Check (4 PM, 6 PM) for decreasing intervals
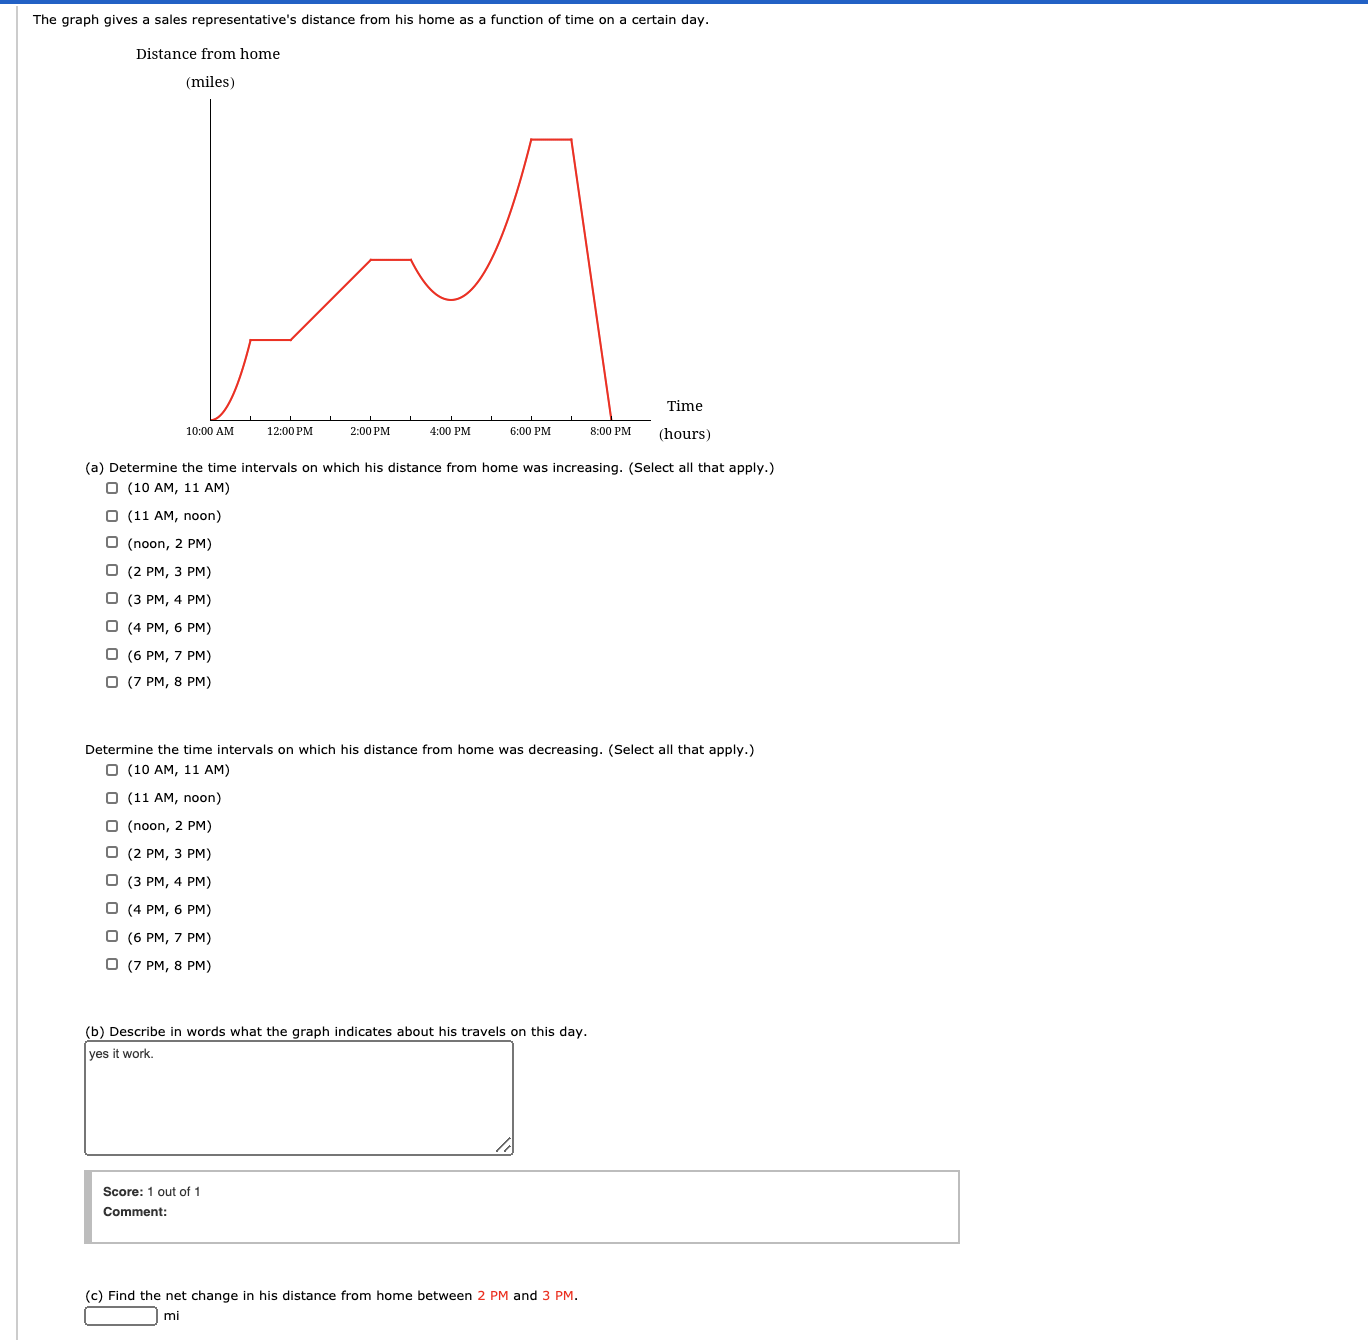The width and height of the screenshot is (1368, 1340). tap(110, 909)
